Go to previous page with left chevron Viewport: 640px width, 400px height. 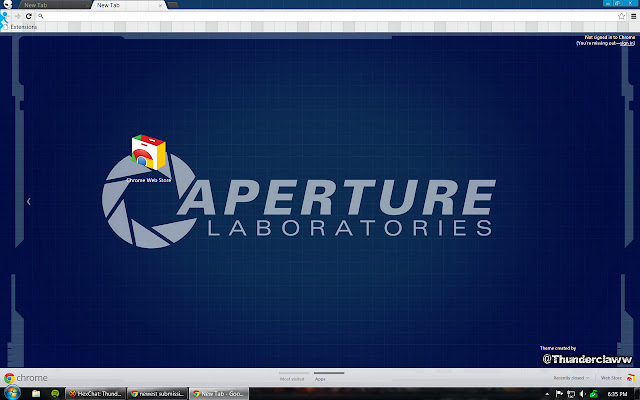pyautogui.click(x=29, y=201)
